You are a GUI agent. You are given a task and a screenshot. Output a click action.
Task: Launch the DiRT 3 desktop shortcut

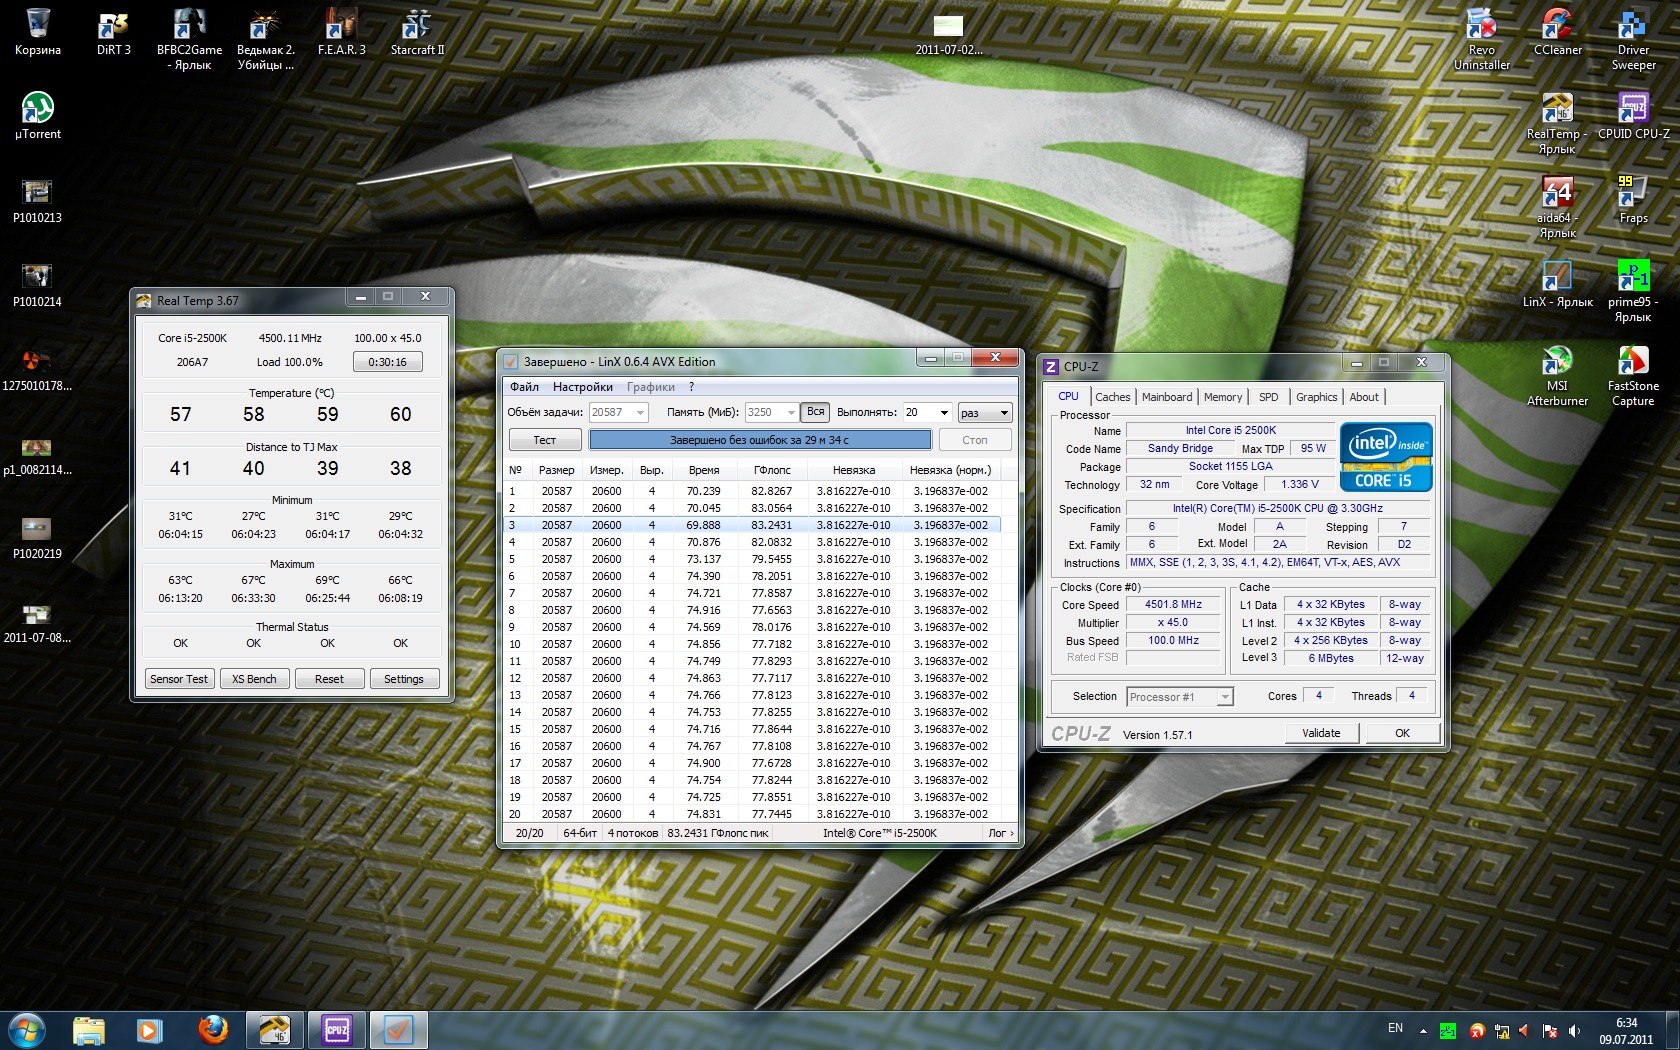113,31
